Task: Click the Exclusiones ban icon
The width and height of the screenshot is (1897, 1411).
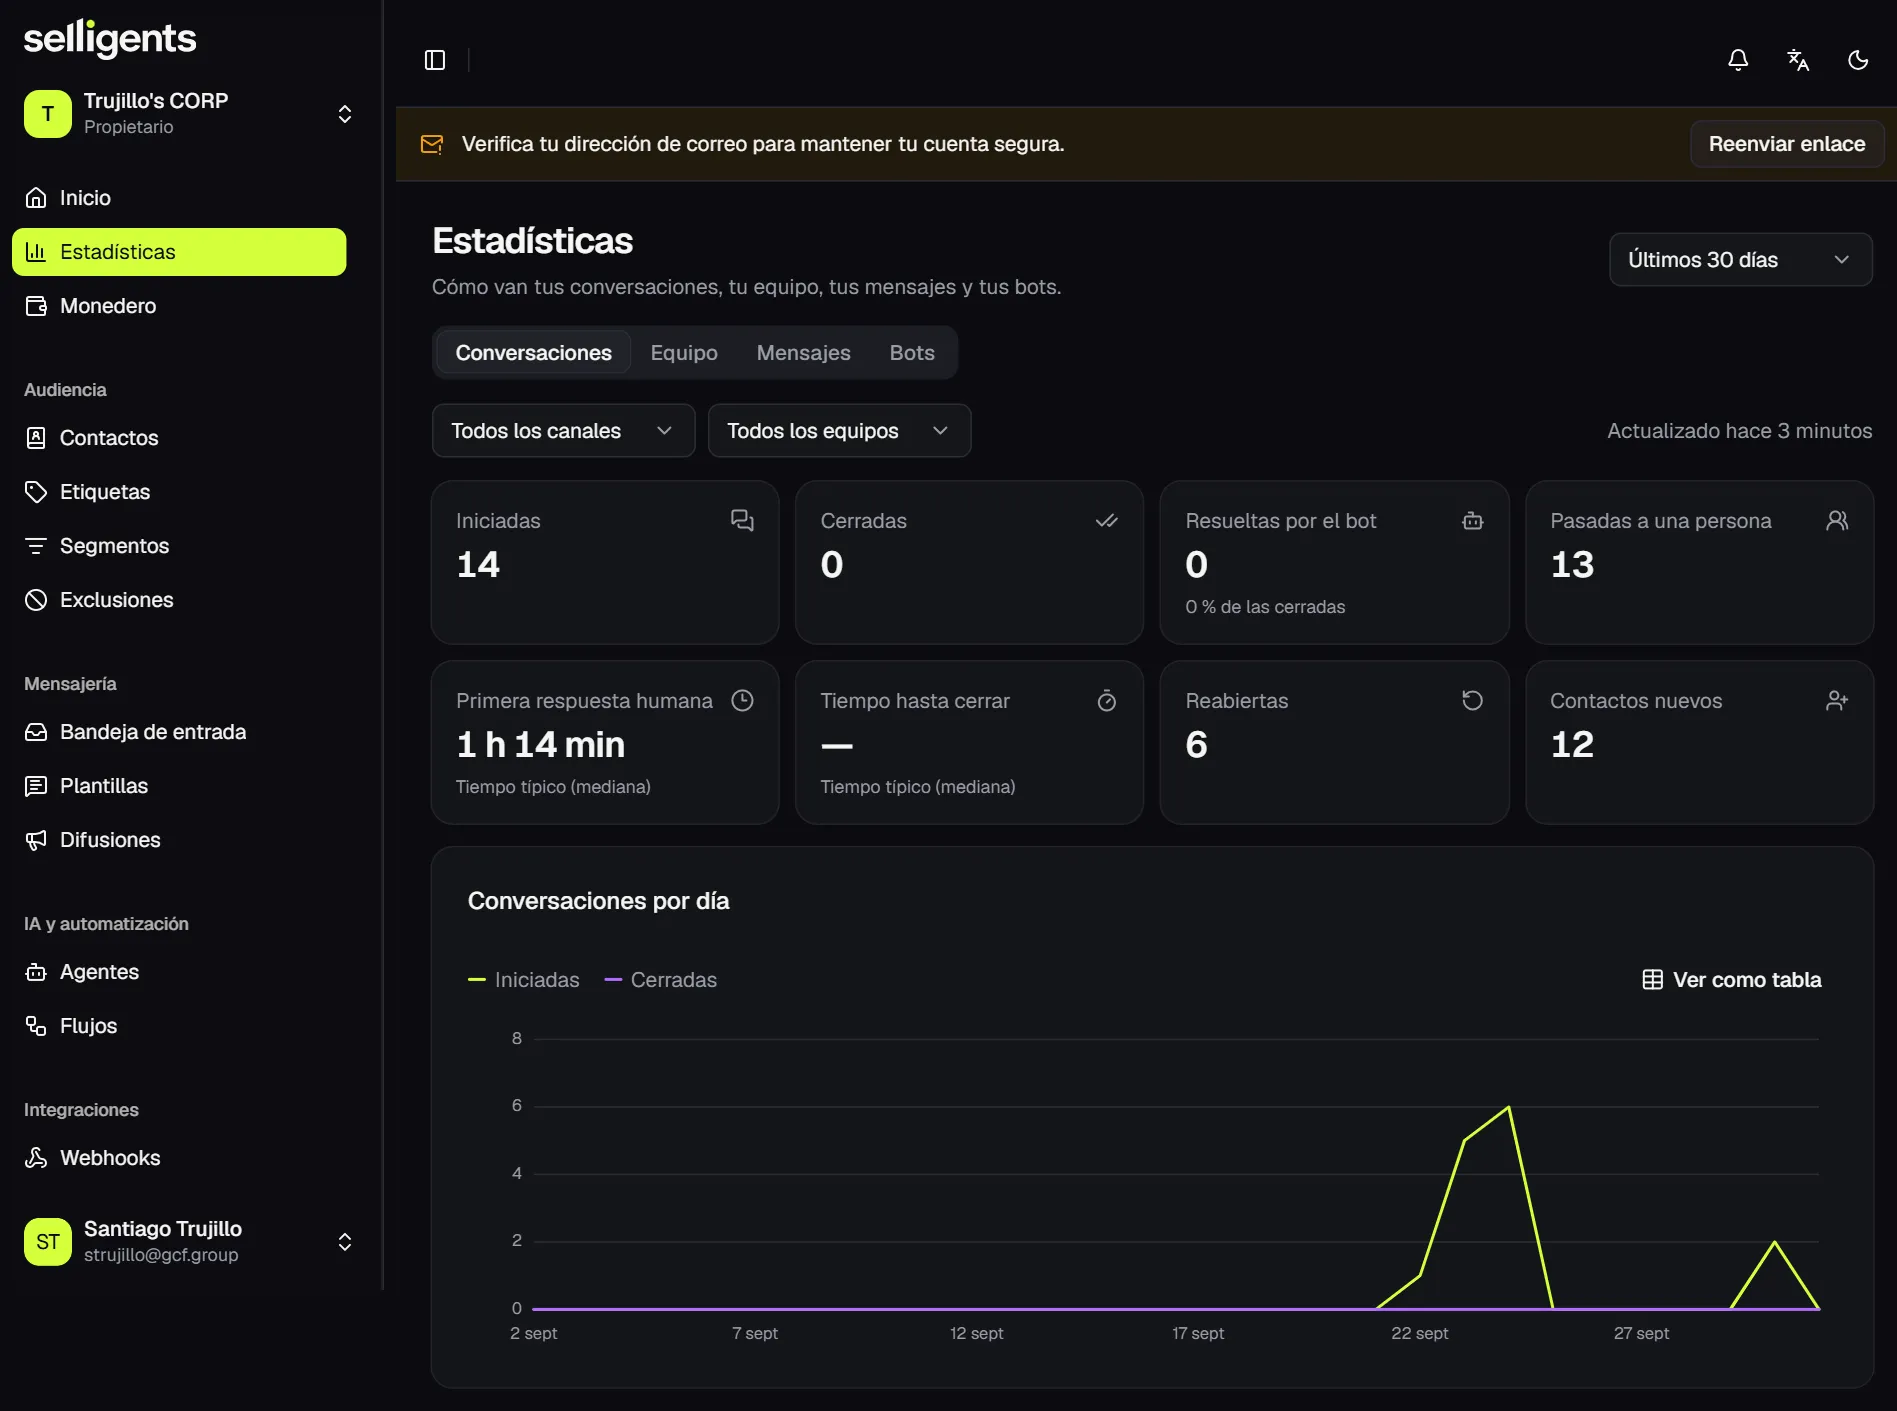Action: point(36,600)
